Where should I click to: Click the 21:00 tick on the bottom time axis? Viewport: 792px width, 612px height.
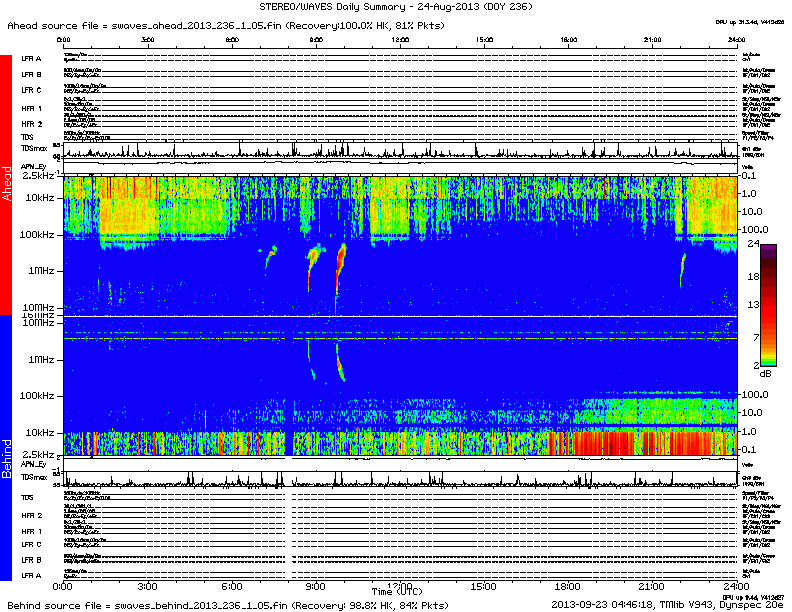pyautogui.click(x=654, y=585)
